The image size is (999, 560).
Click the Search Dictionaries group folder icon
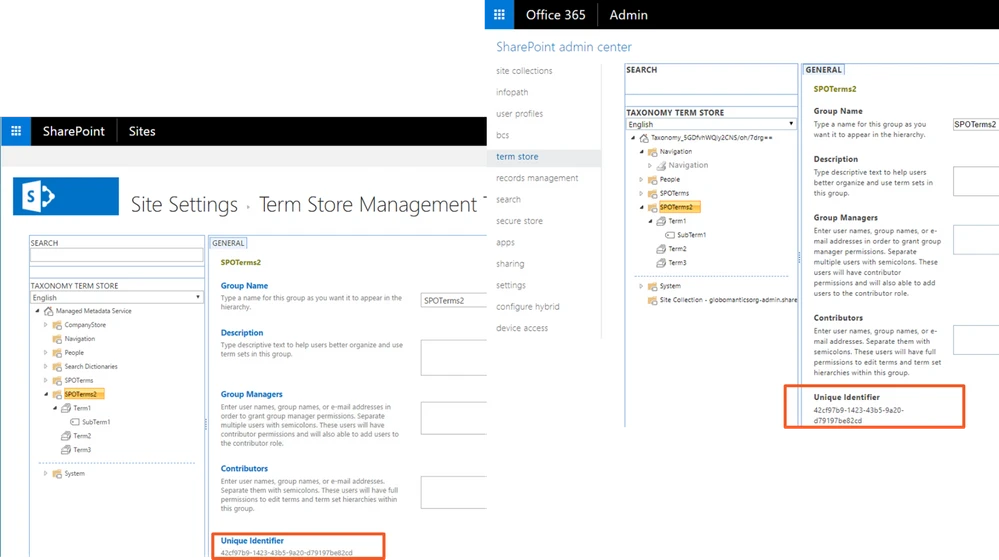(57, 366)
